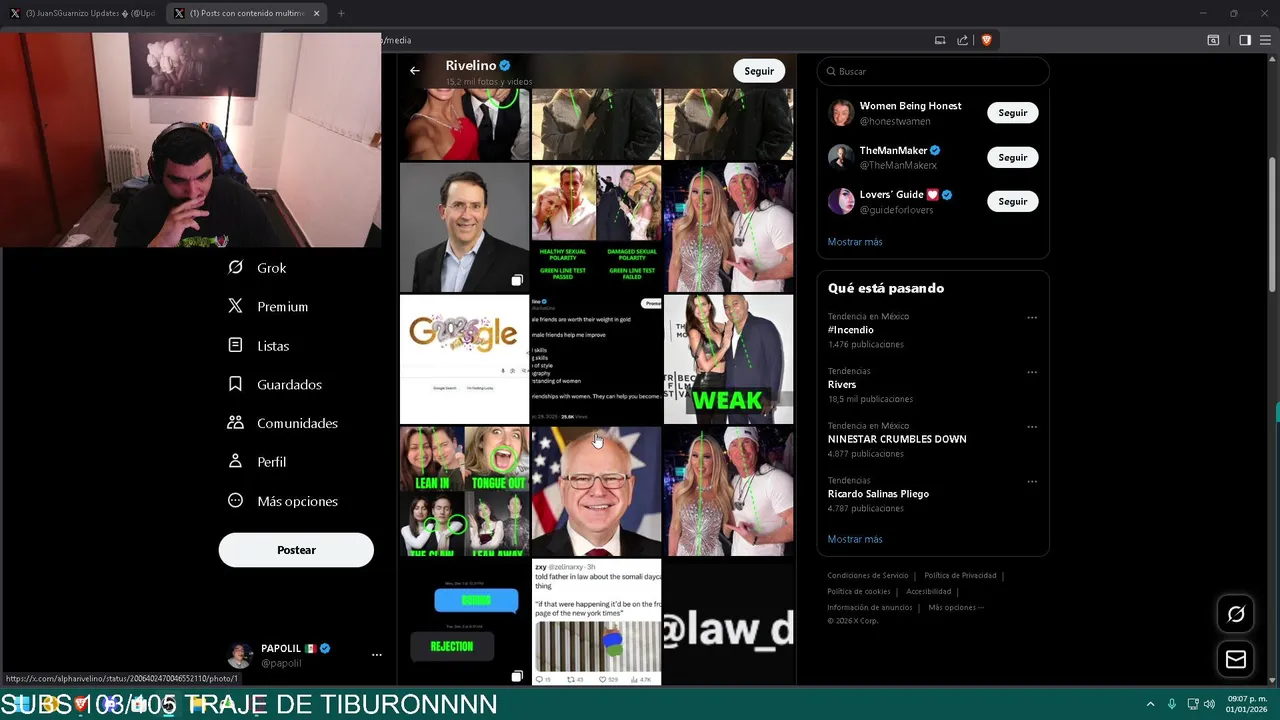Click the Buscar search field
This screenshot has height=720, width=1280.
tap(933, 71)
